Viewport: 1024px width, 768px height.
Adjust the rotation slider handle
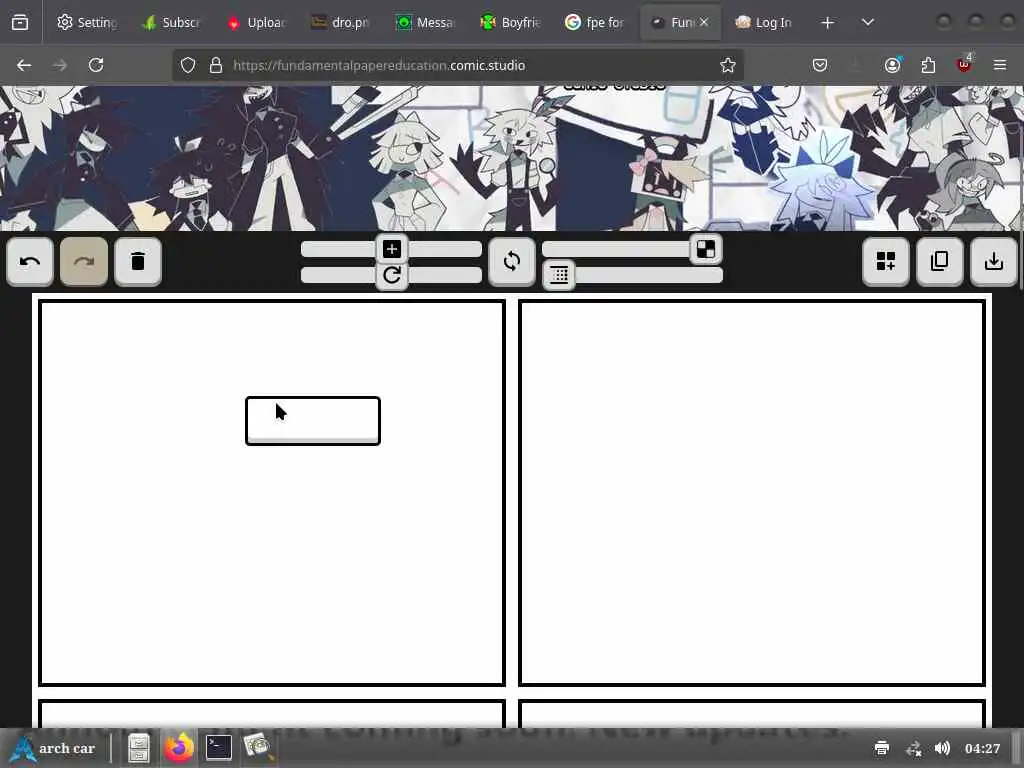(x=392, y=275)
